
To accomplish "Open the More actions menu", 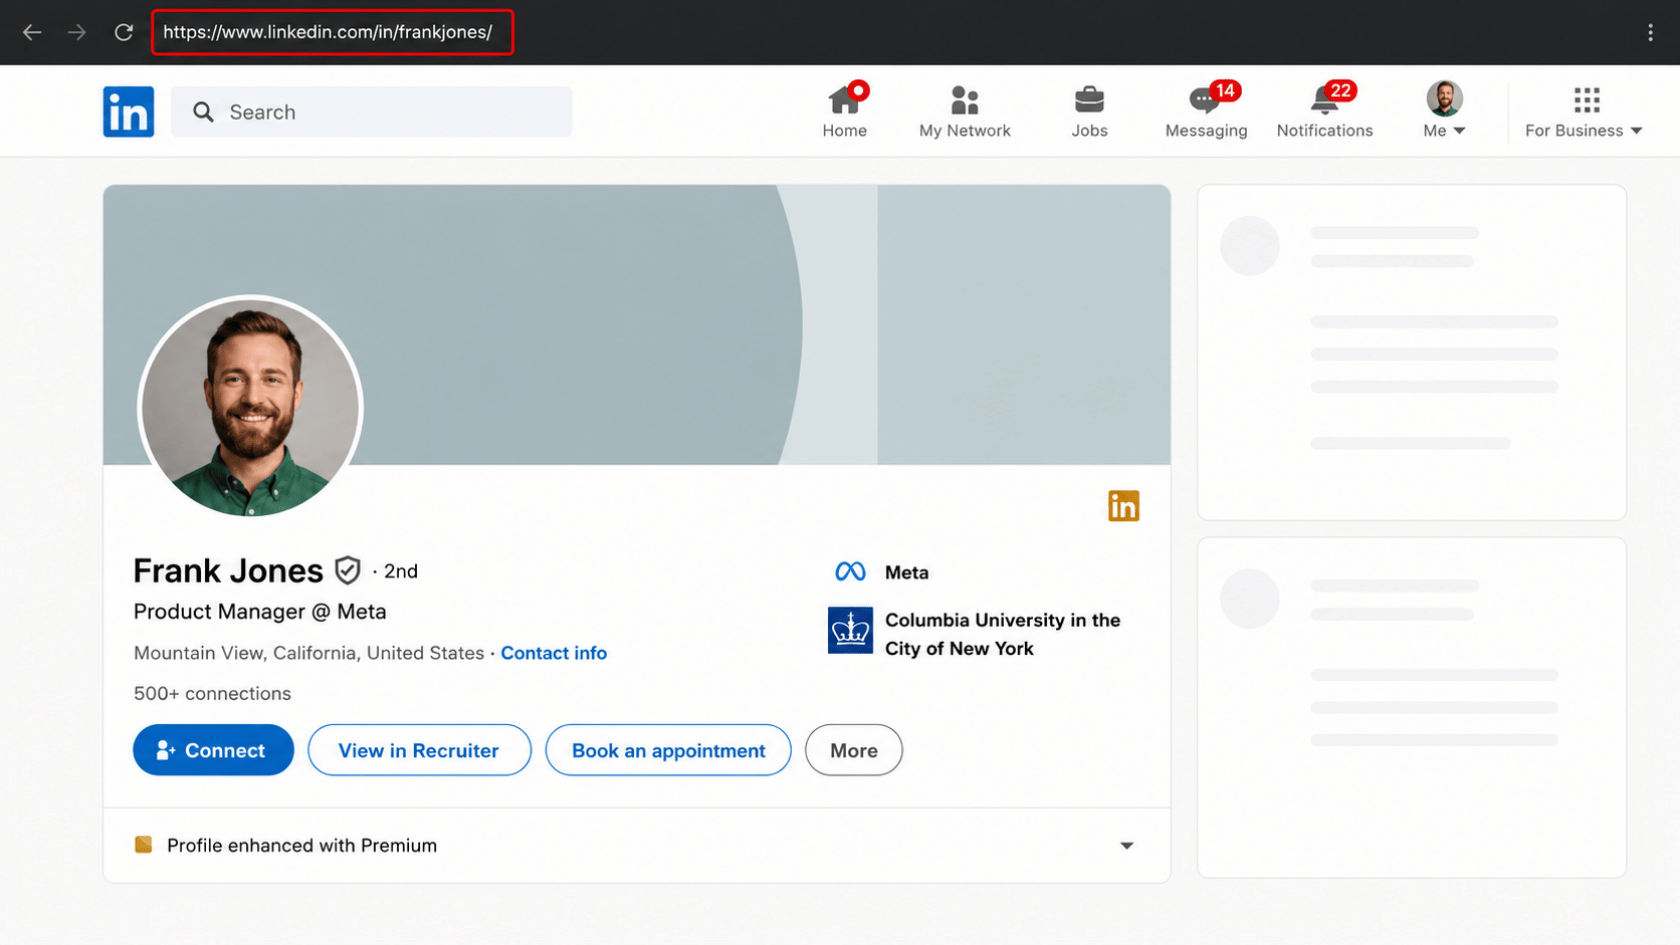I will pos(853,750).
